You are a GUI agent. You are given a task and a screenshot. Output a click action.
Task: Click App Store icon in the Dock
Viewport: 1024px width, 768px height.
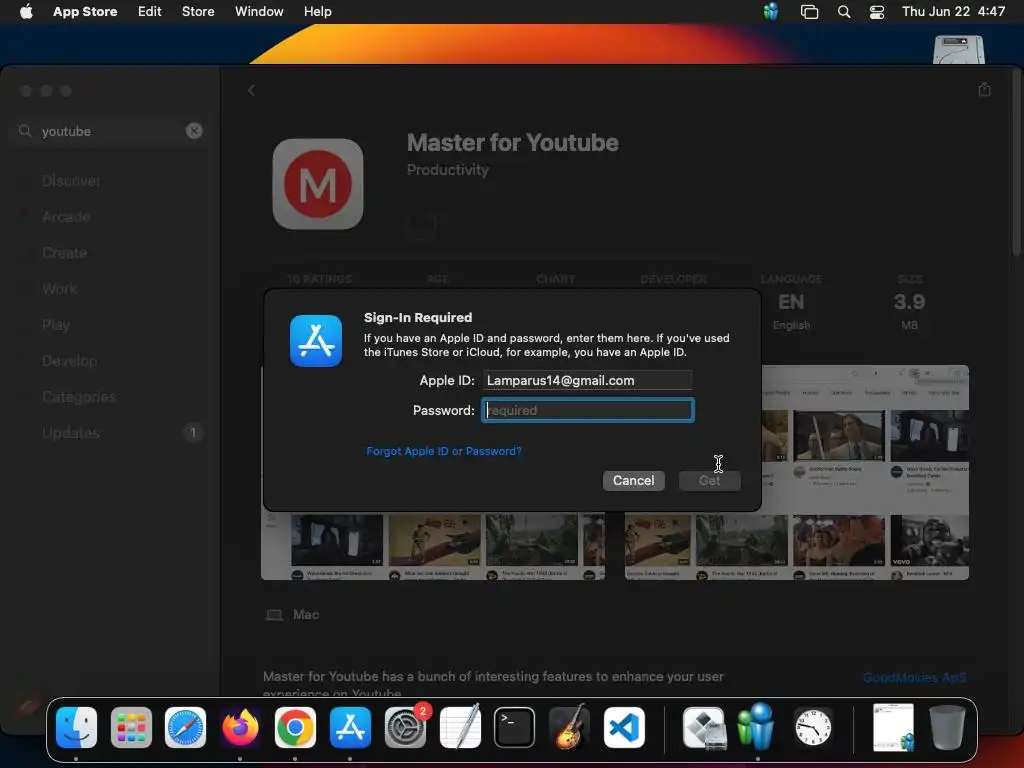tap(350, 727)
